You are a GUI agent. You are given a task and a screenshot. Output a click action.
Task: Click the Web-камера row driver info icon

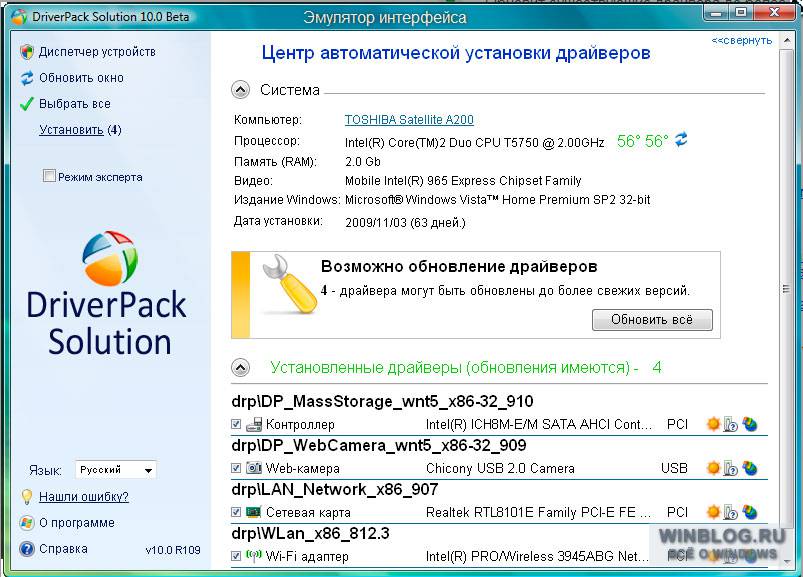tap(731, 468)
